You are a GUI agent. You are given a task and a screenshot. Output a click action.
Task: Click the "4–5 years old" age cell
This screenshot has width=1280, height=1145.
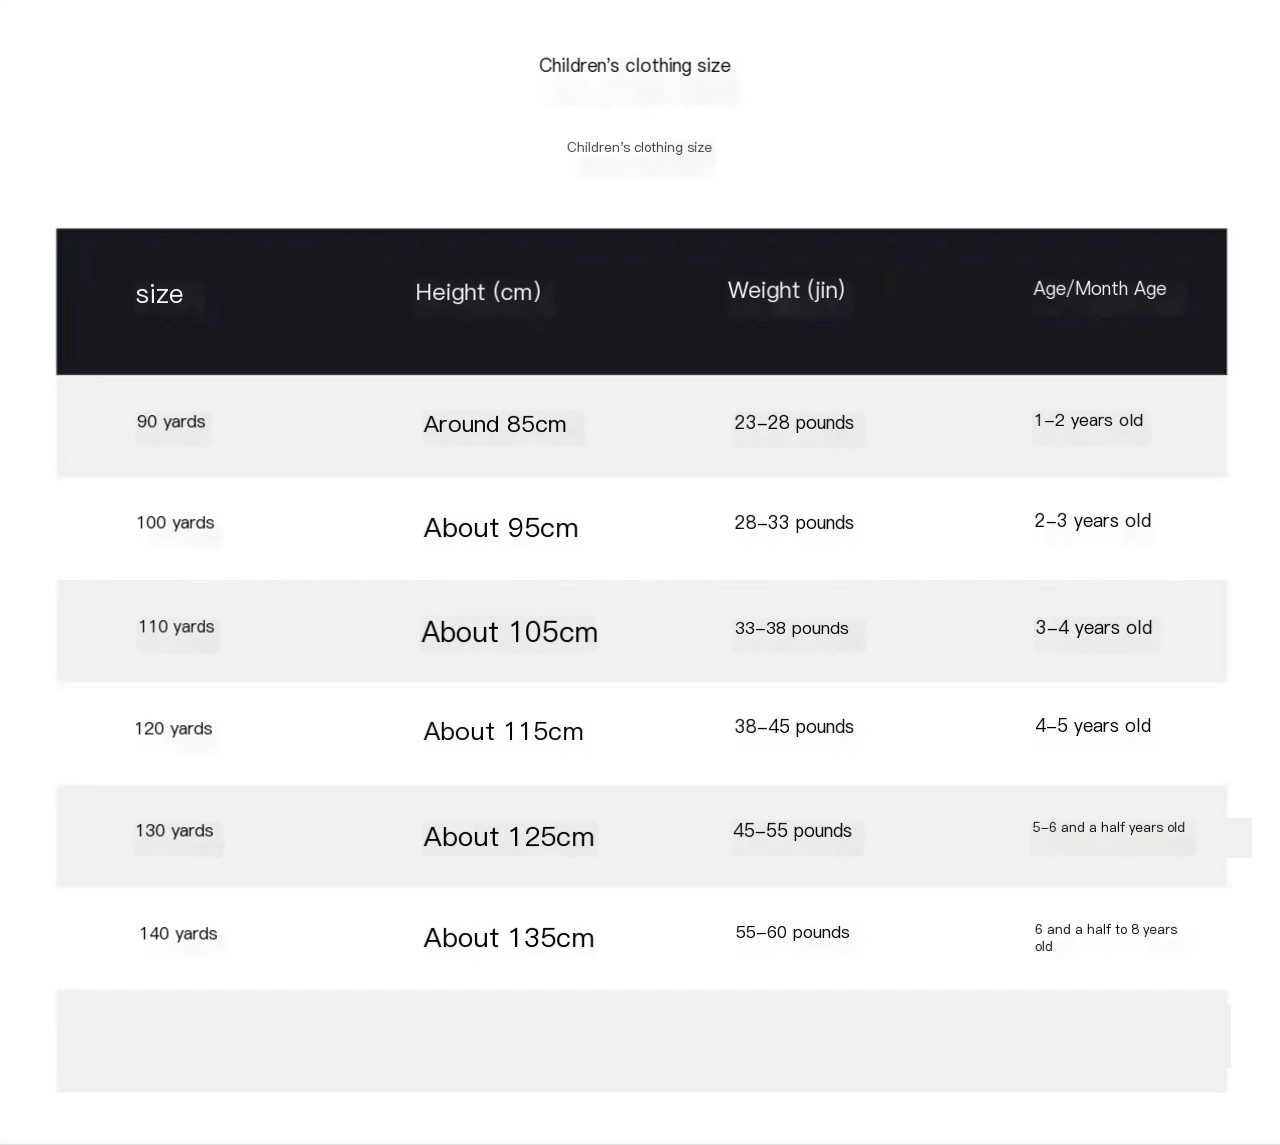coord(1093,726)
